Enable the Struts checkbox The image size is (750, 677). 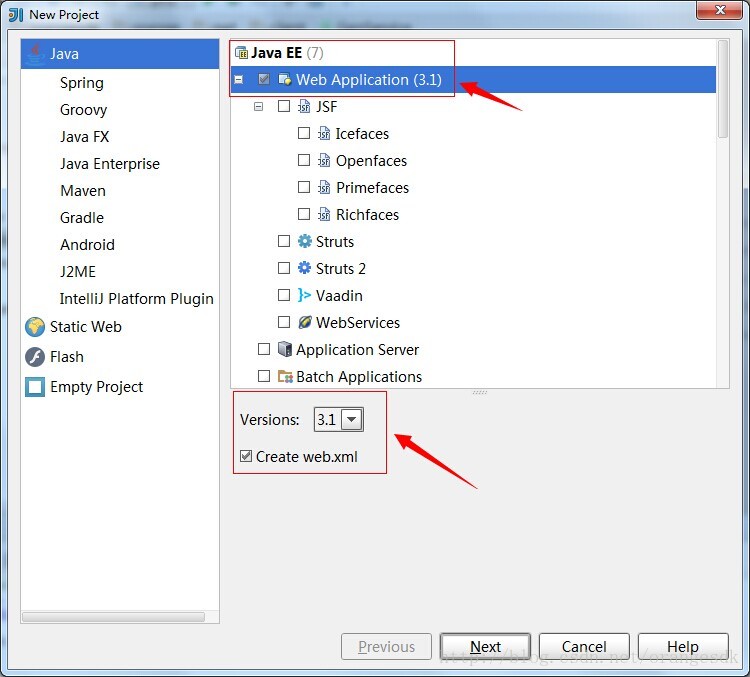click(x=284, y=241)
